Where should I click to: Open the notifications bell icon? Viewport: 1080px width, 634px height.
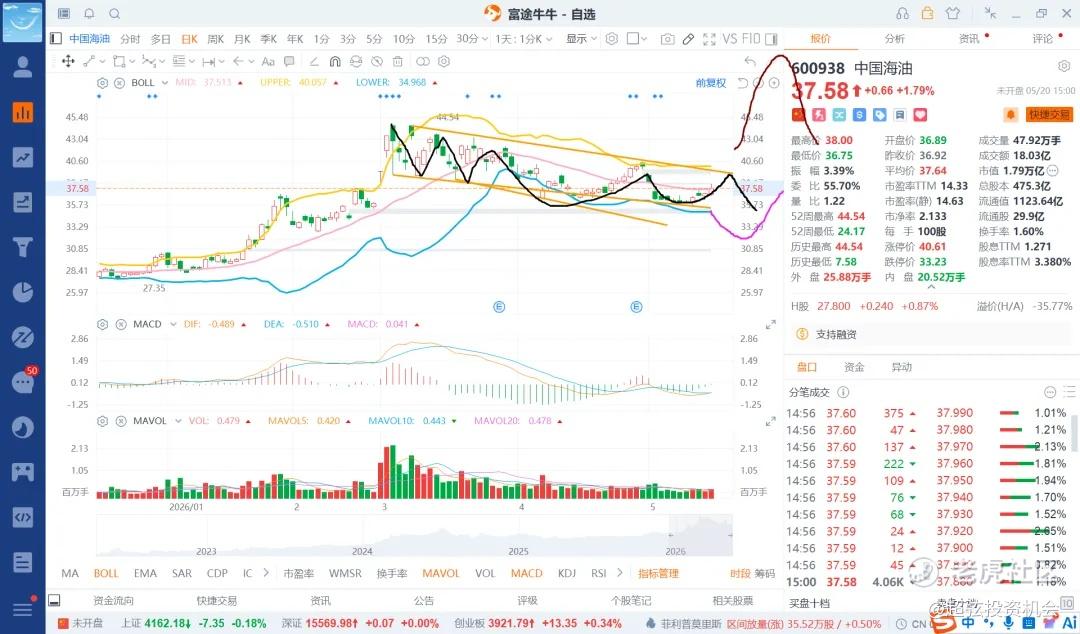coord(90,14)
